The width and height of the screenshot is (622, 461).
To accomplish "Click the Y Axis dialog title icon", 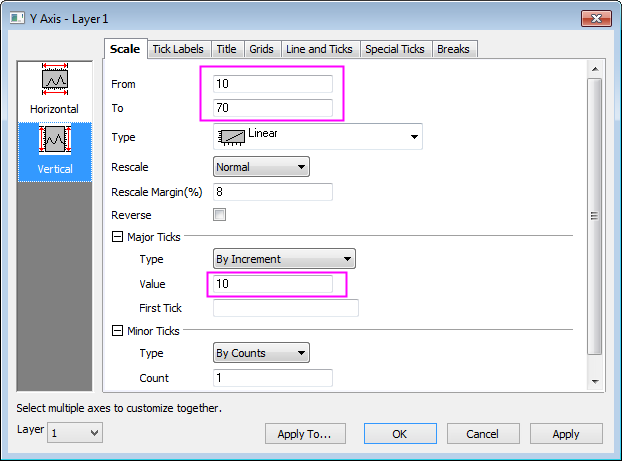I will 15,17.
